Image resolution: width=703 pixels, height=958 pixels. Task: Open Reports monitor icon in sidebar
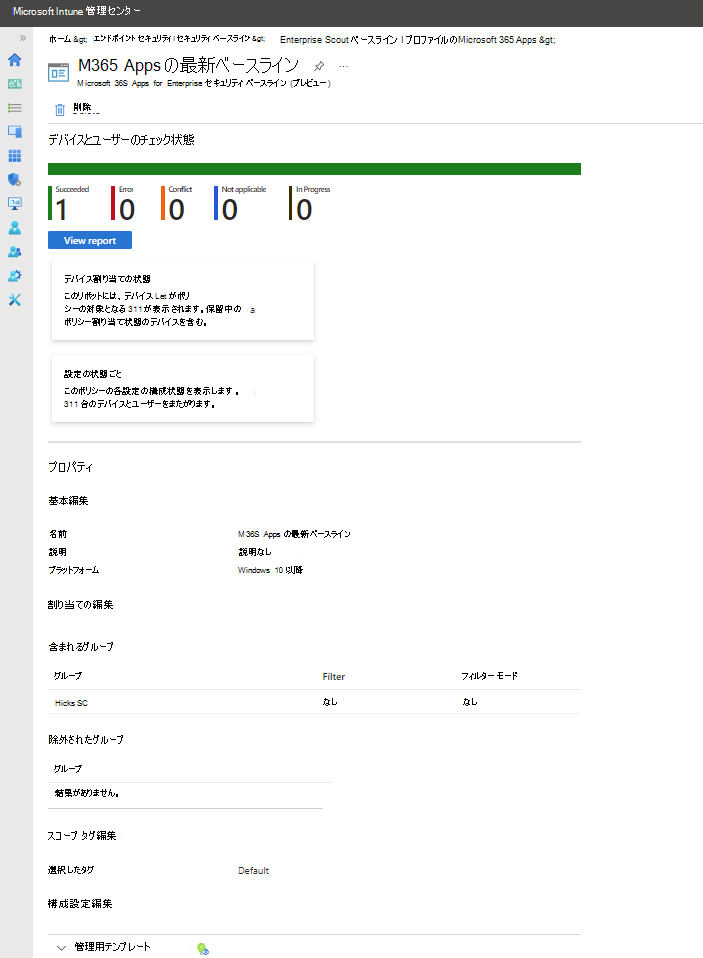[x=15, y=203]
